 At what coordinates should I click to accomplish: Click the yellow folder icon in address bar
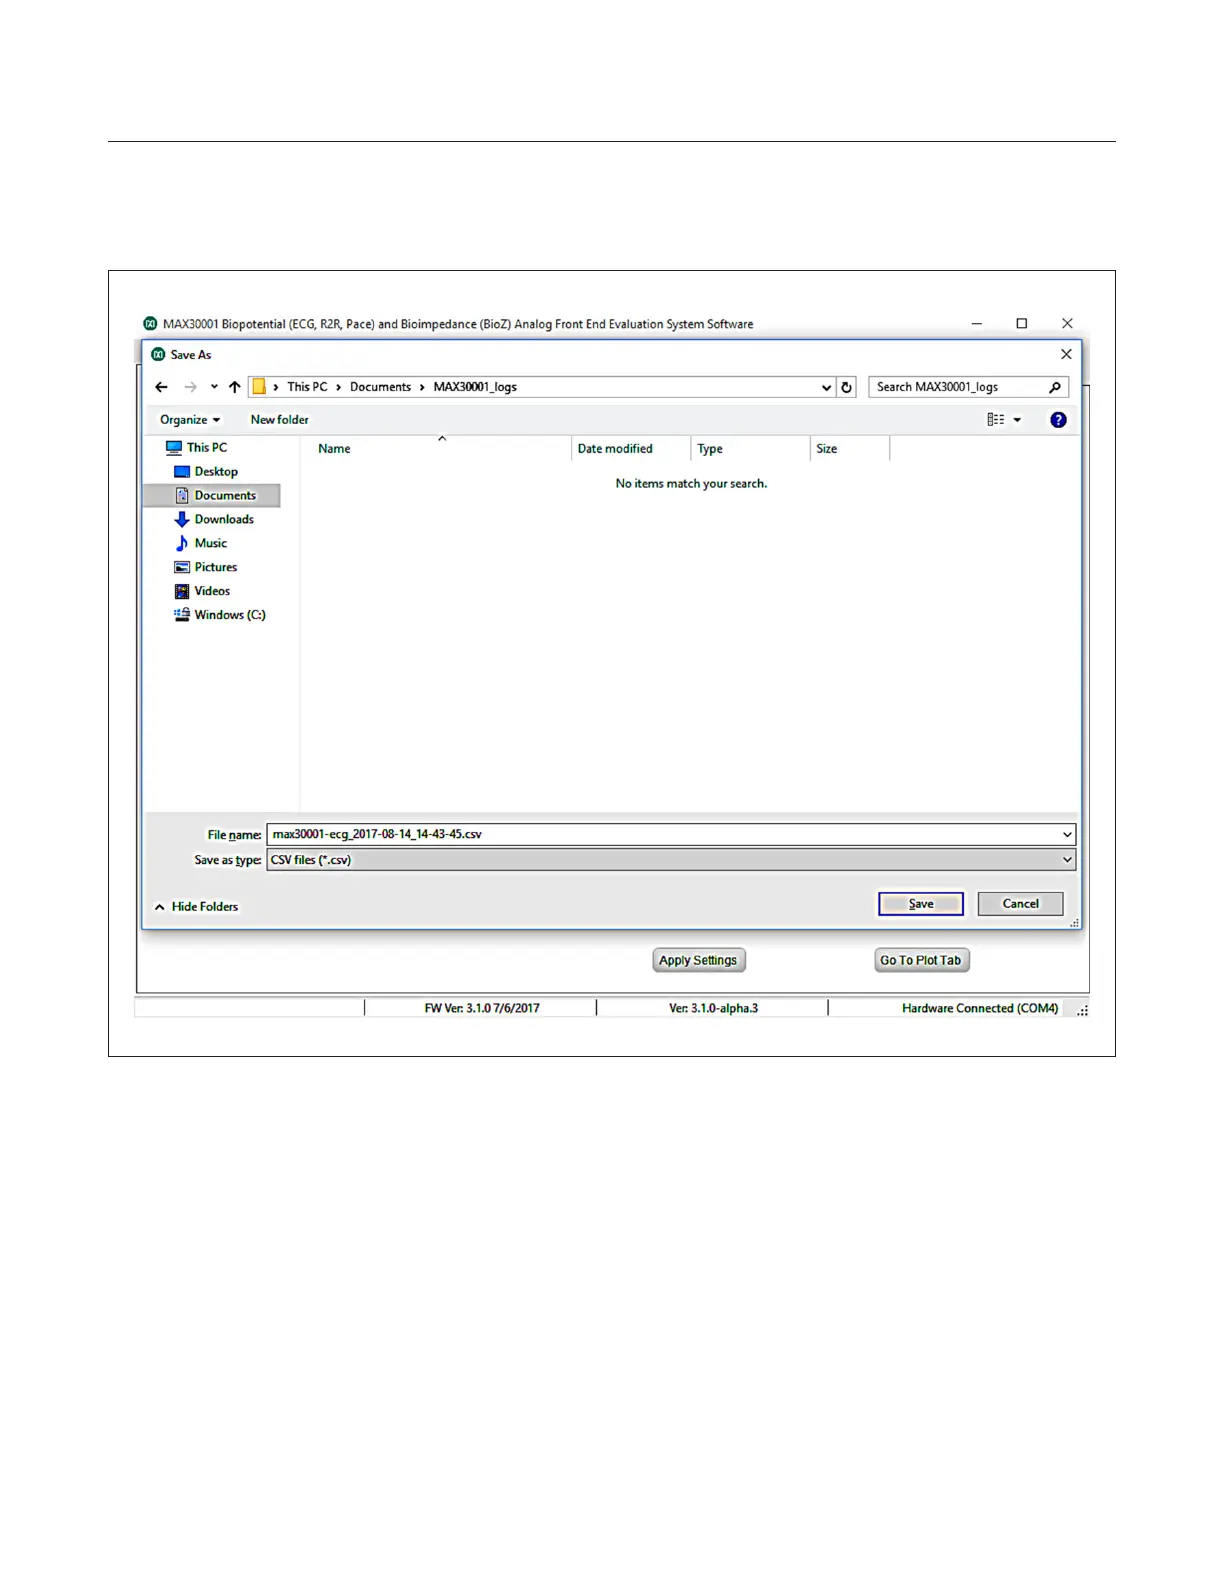259,387
